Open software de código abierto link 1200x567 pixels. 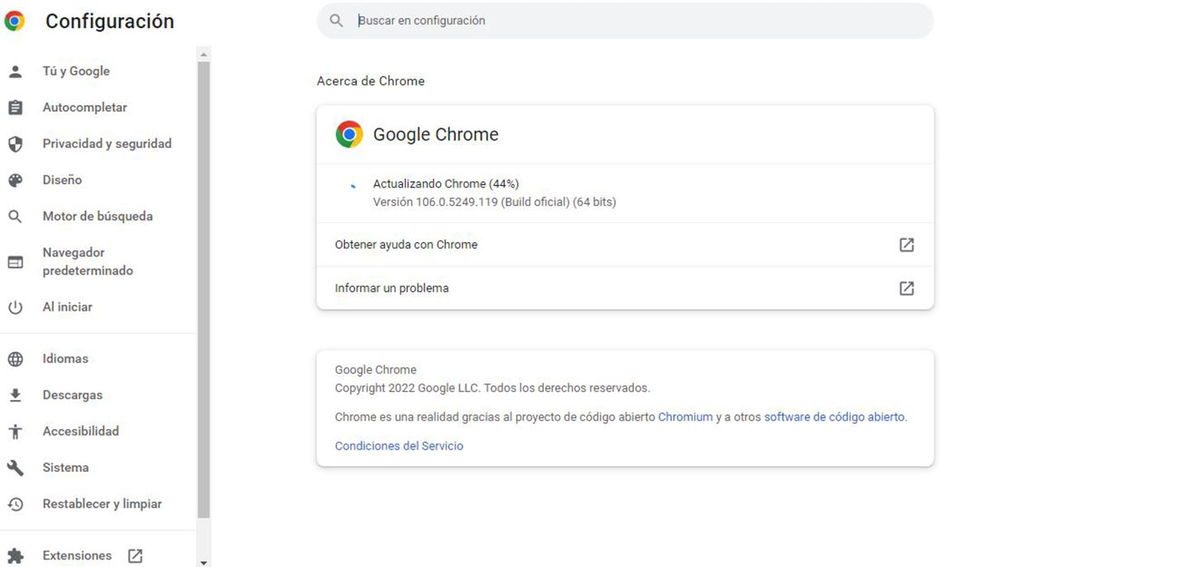[834, 417]
